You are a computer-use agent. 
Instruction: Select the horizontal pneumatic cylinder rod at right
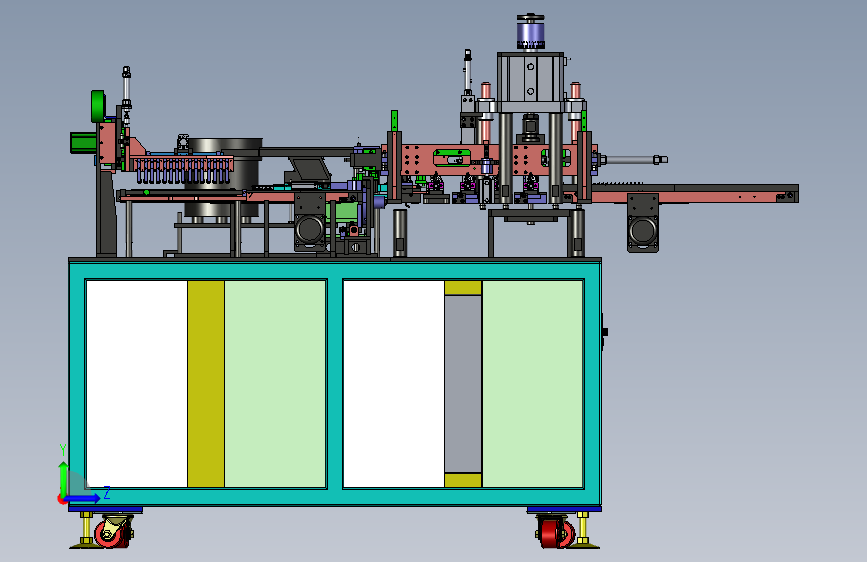(x=636, y=160)
